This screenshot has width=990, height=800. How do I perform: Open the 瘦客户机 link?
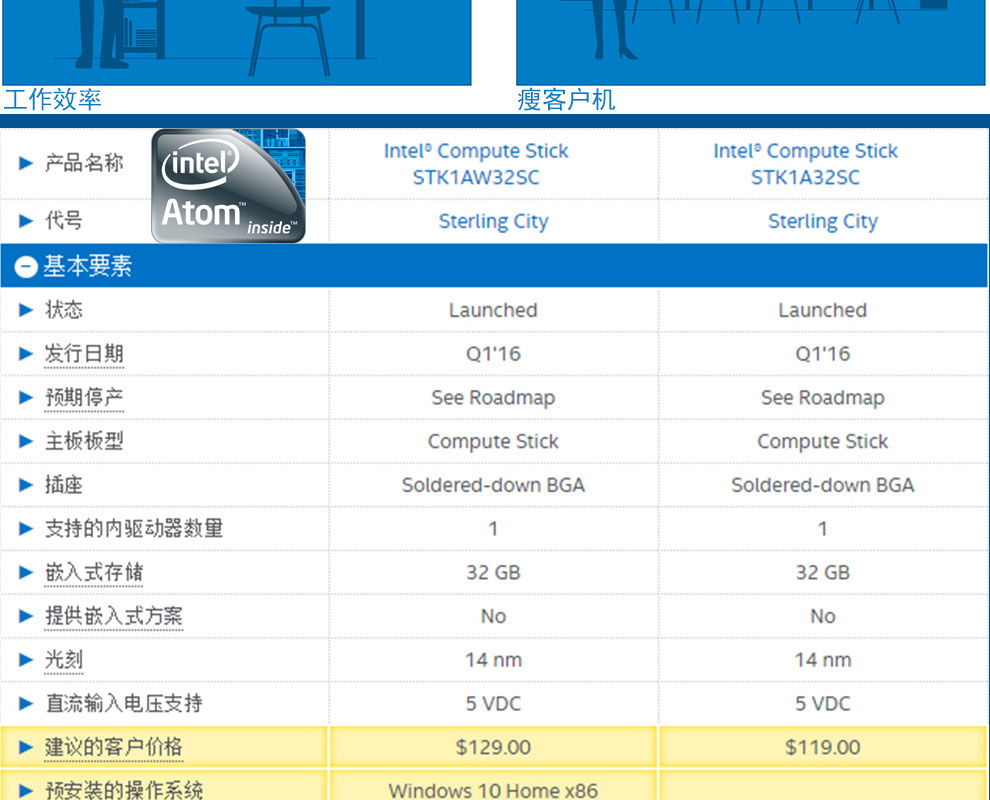[566, 100]
